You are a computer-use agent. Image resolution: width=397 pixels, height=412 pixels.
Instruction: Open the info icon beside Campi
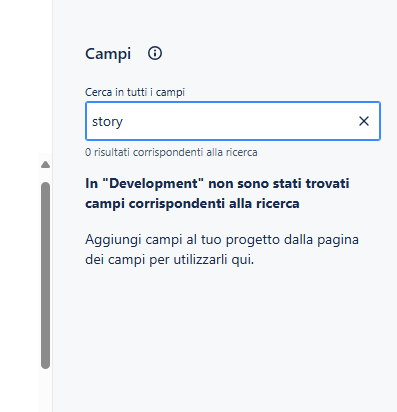coord(155,53)
